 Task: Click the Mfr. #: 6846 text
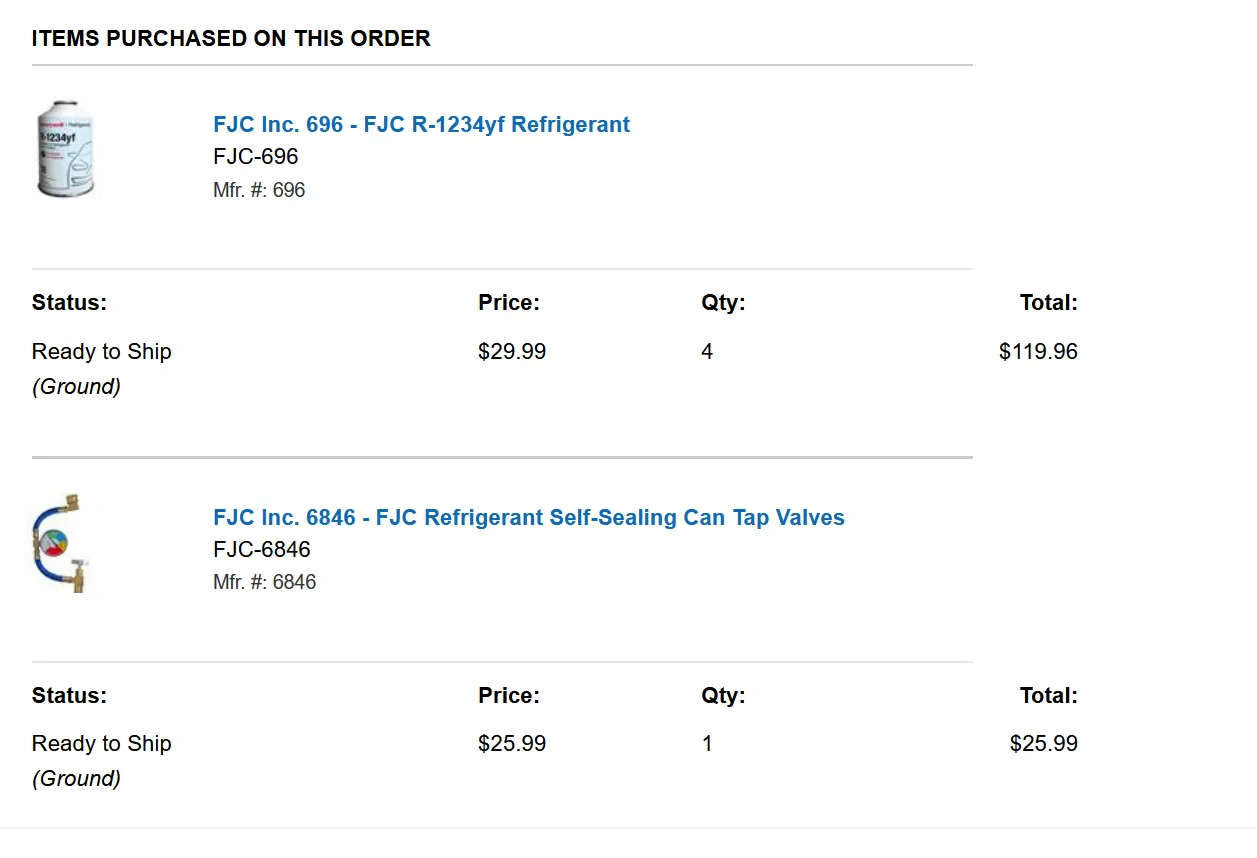pos(265,582)
